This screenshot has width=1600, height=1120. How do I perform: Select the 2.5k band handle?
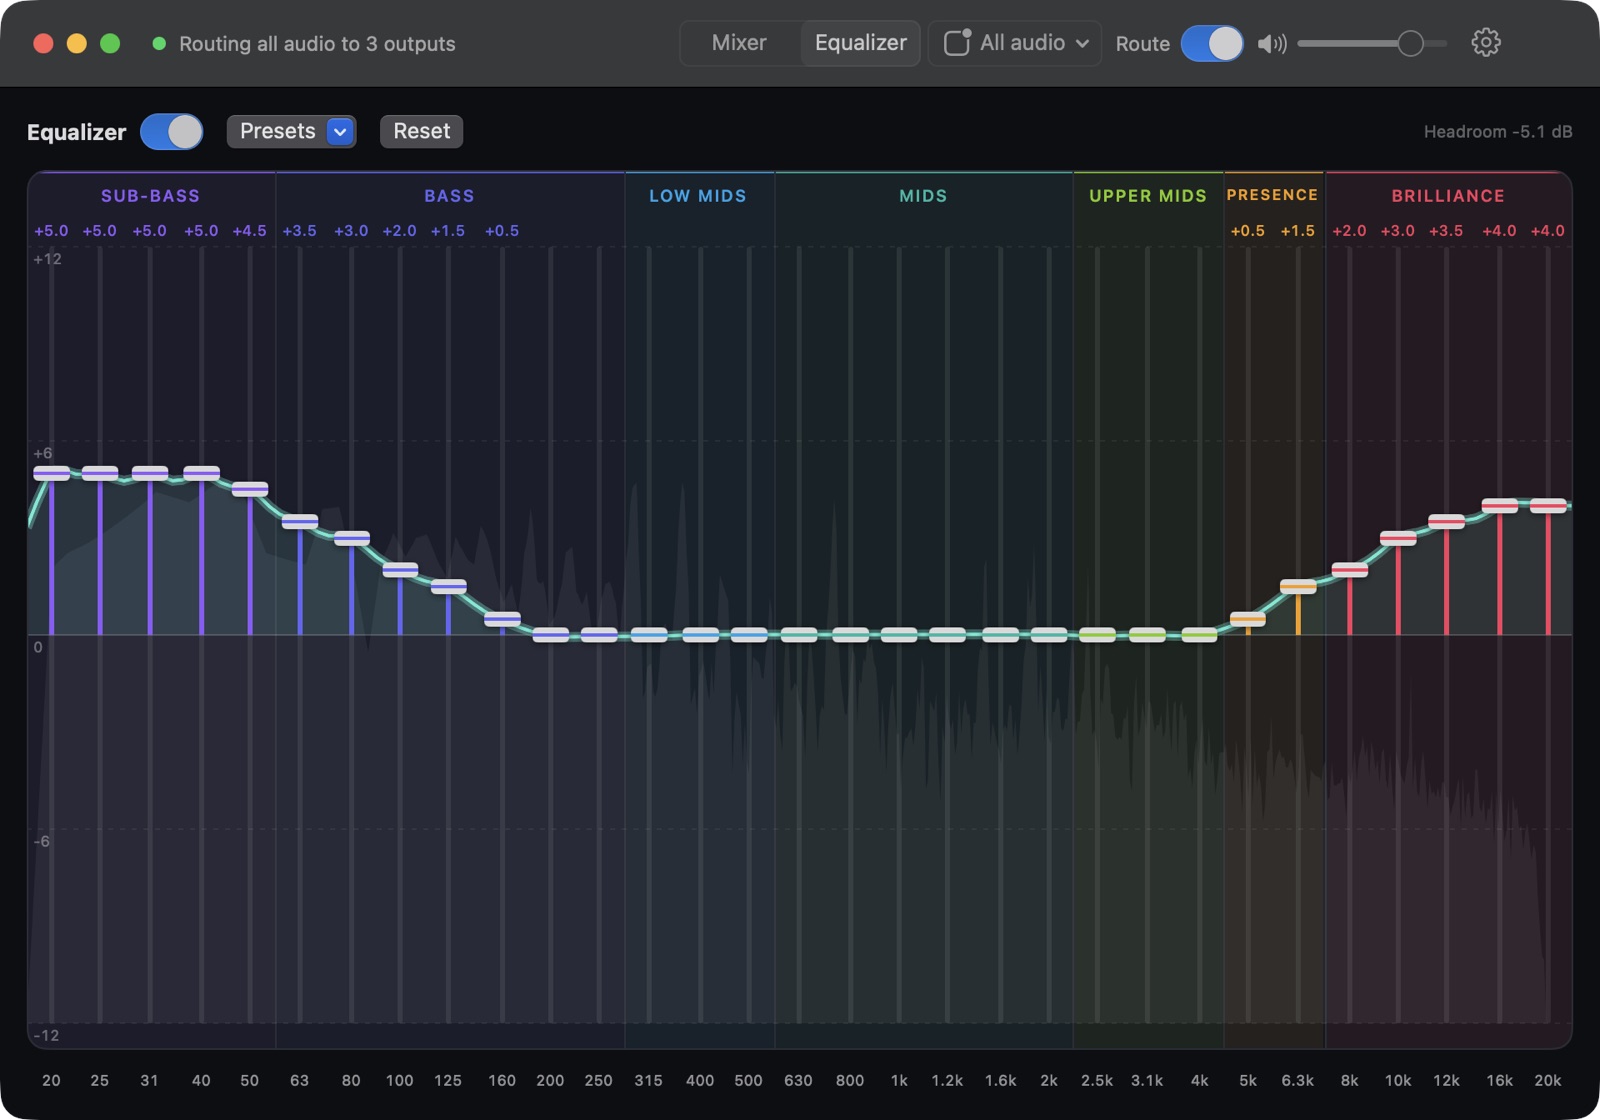point(1097,635)
